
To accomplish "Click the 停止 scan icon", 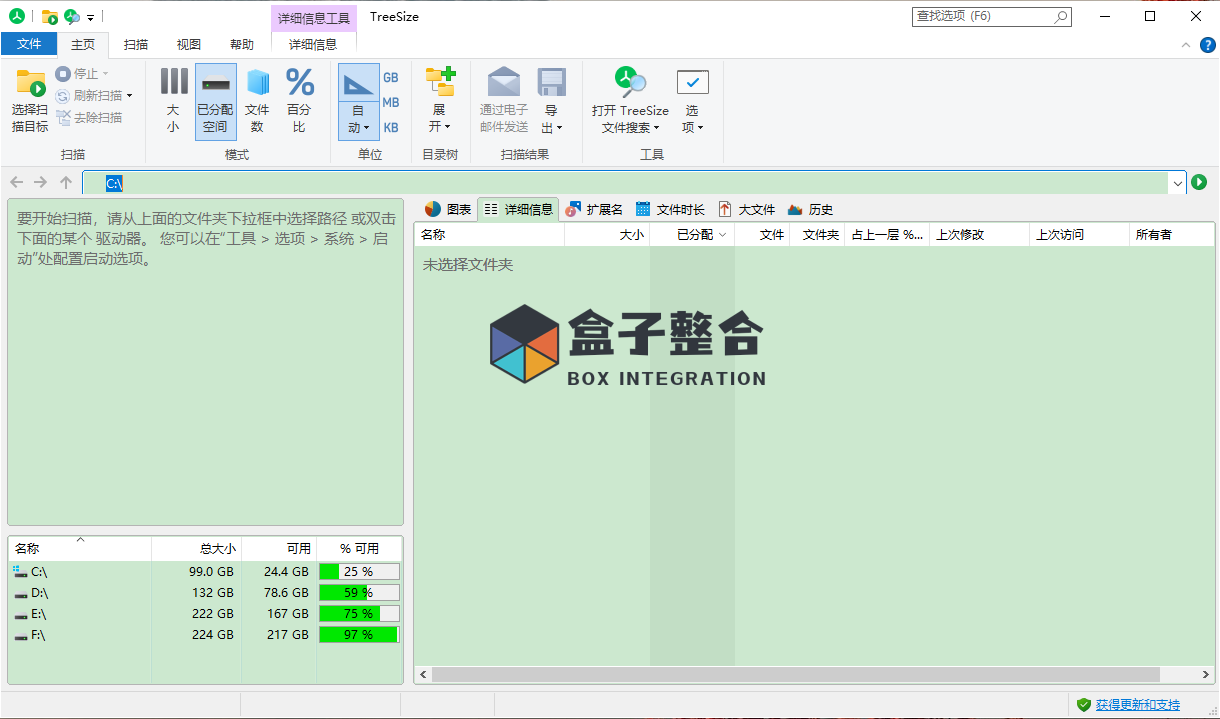I will click(63, 73).
